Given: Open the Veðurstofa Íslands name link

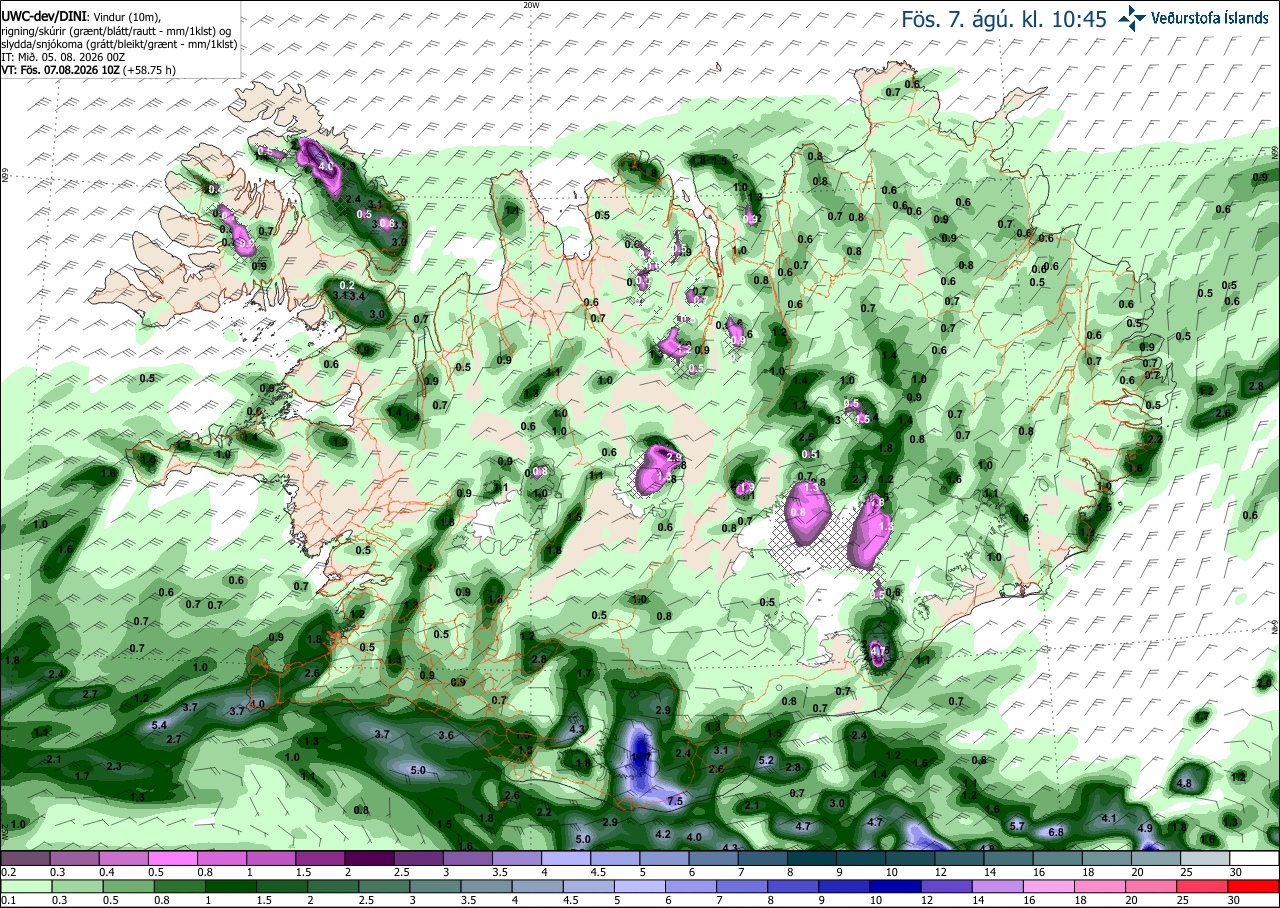Looking at the screenshot, I should tap(1209, 18).
